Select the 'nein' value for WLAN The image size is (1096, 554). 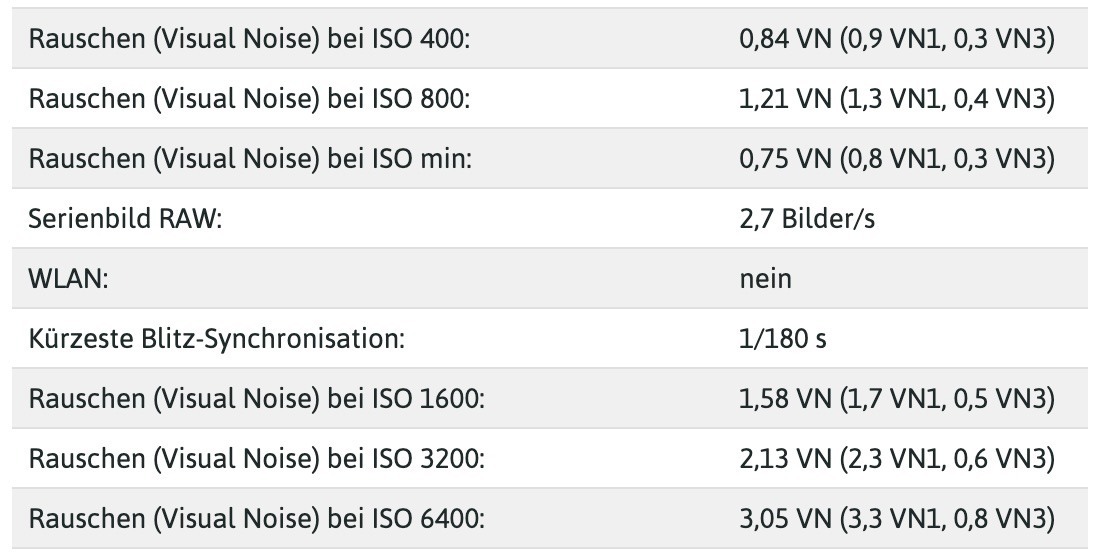pos(765,279)
